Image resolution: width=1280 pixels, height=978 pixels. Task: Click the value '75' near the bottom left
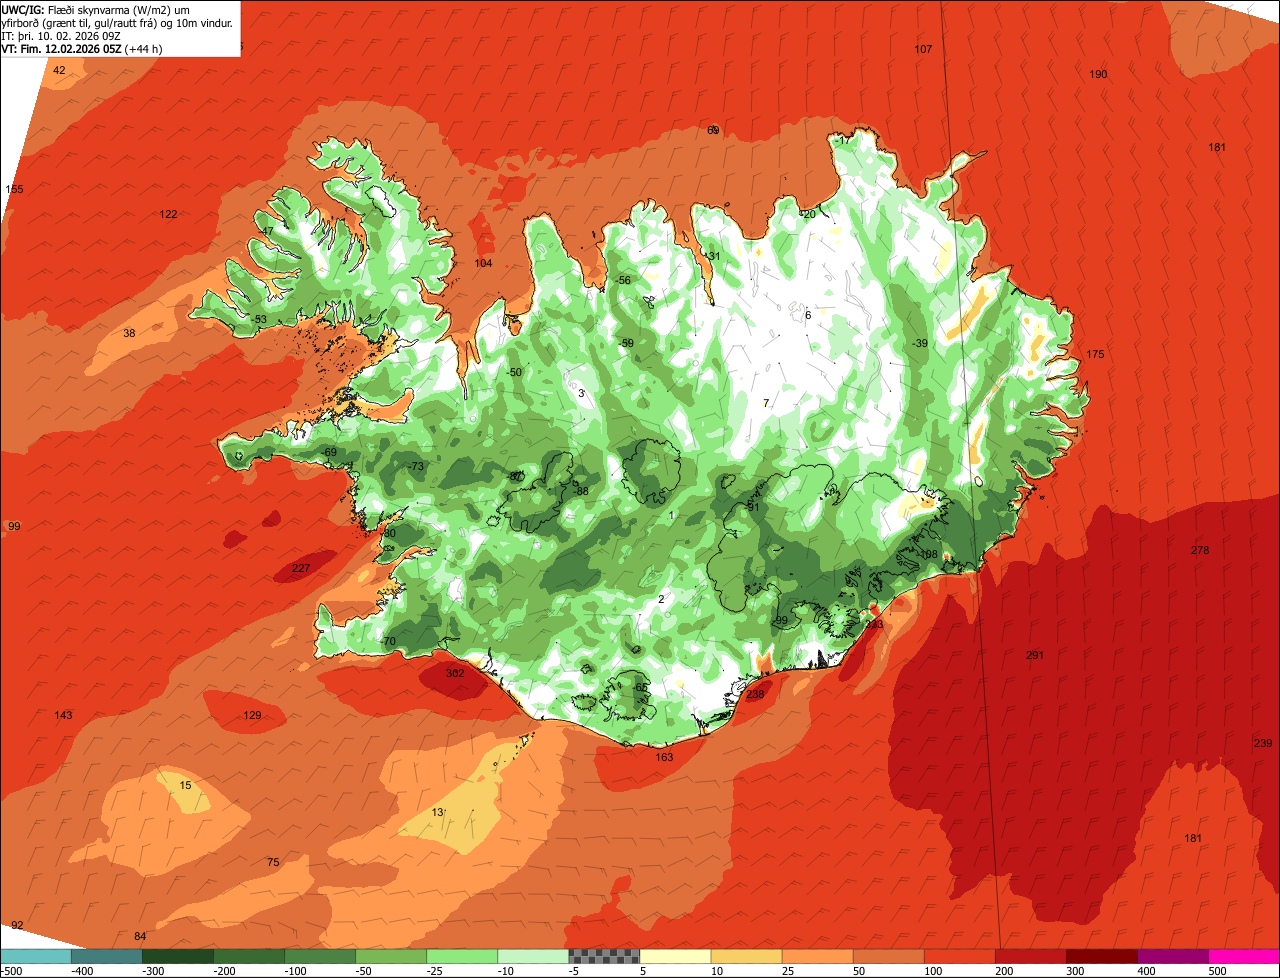coord(273,862)
